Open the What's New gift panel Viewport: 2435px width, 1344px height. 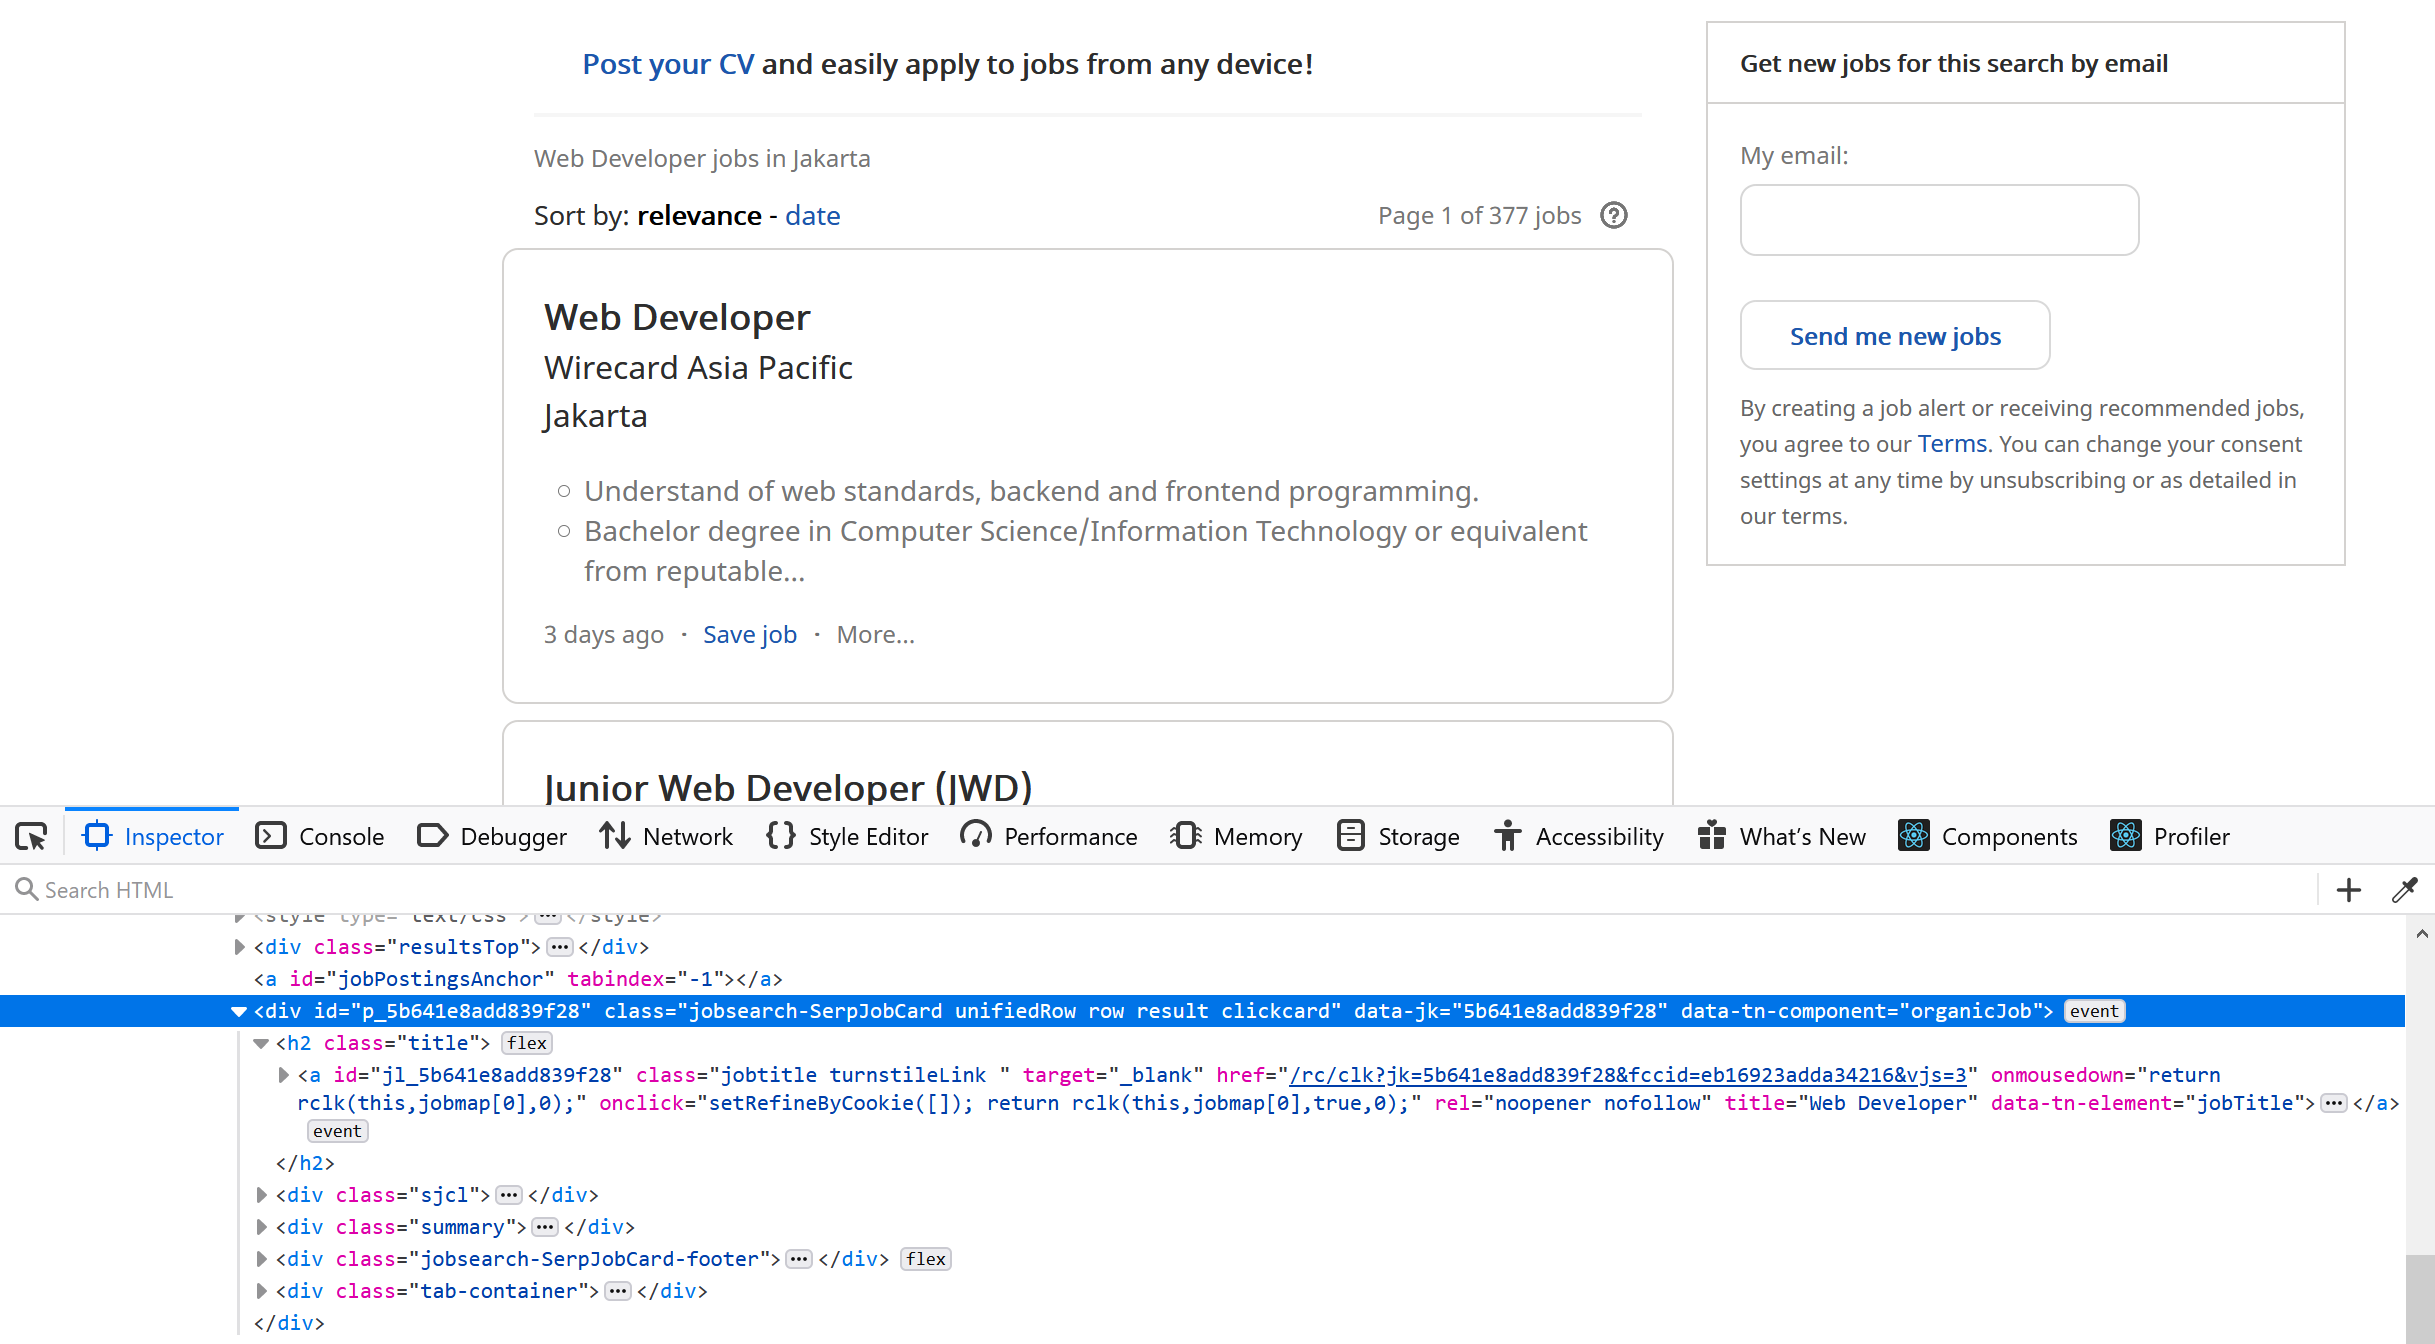pyautogui.click(x=1781, y=836)
